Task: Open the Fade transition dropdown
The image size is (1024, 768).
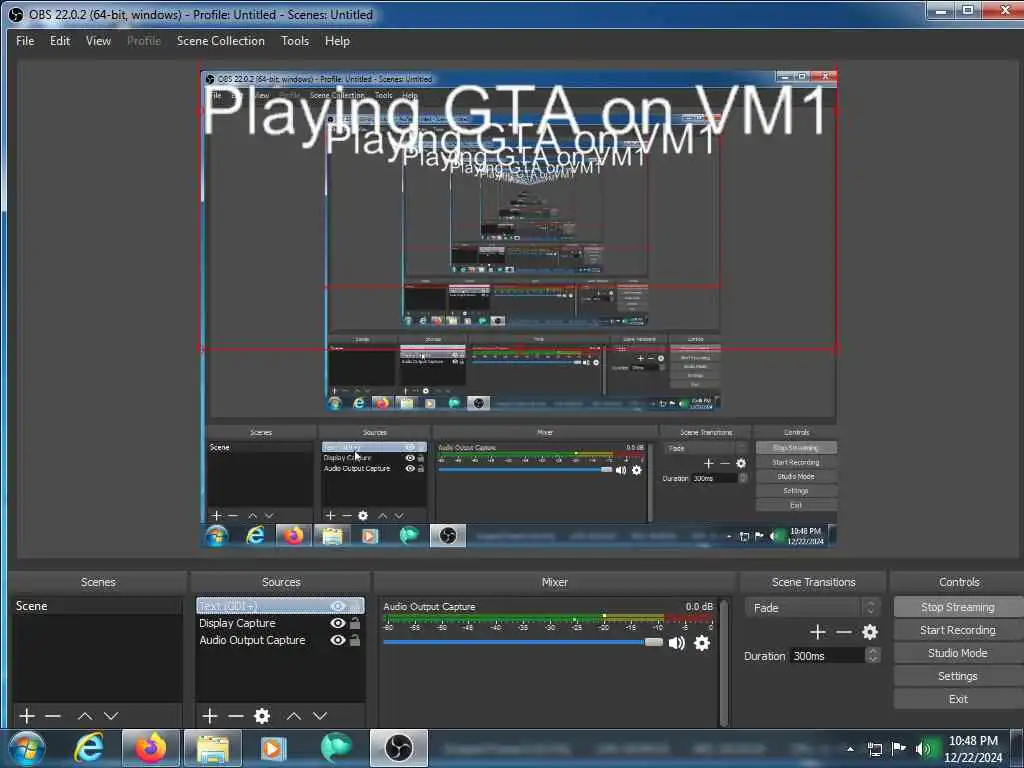Action: pyautogui.click(x=812, y=608)
